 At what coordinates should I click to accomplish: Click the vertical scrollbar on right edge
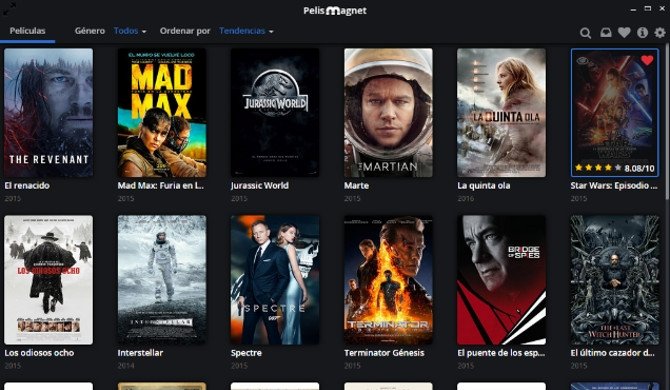coord(667,124)
